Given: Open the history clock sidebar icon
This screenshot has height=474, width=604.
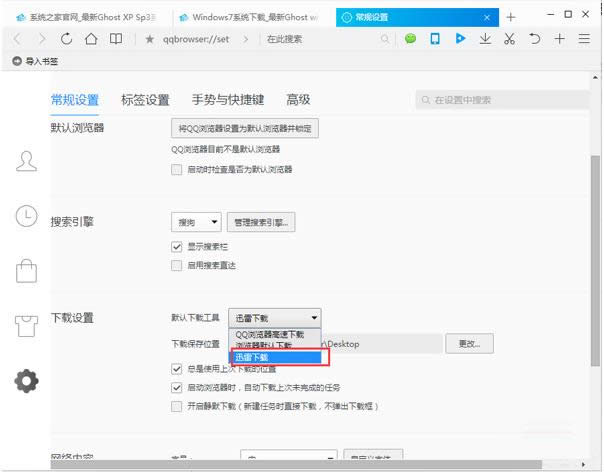Looking at the screenshot, I should click(x=27, y=216).
